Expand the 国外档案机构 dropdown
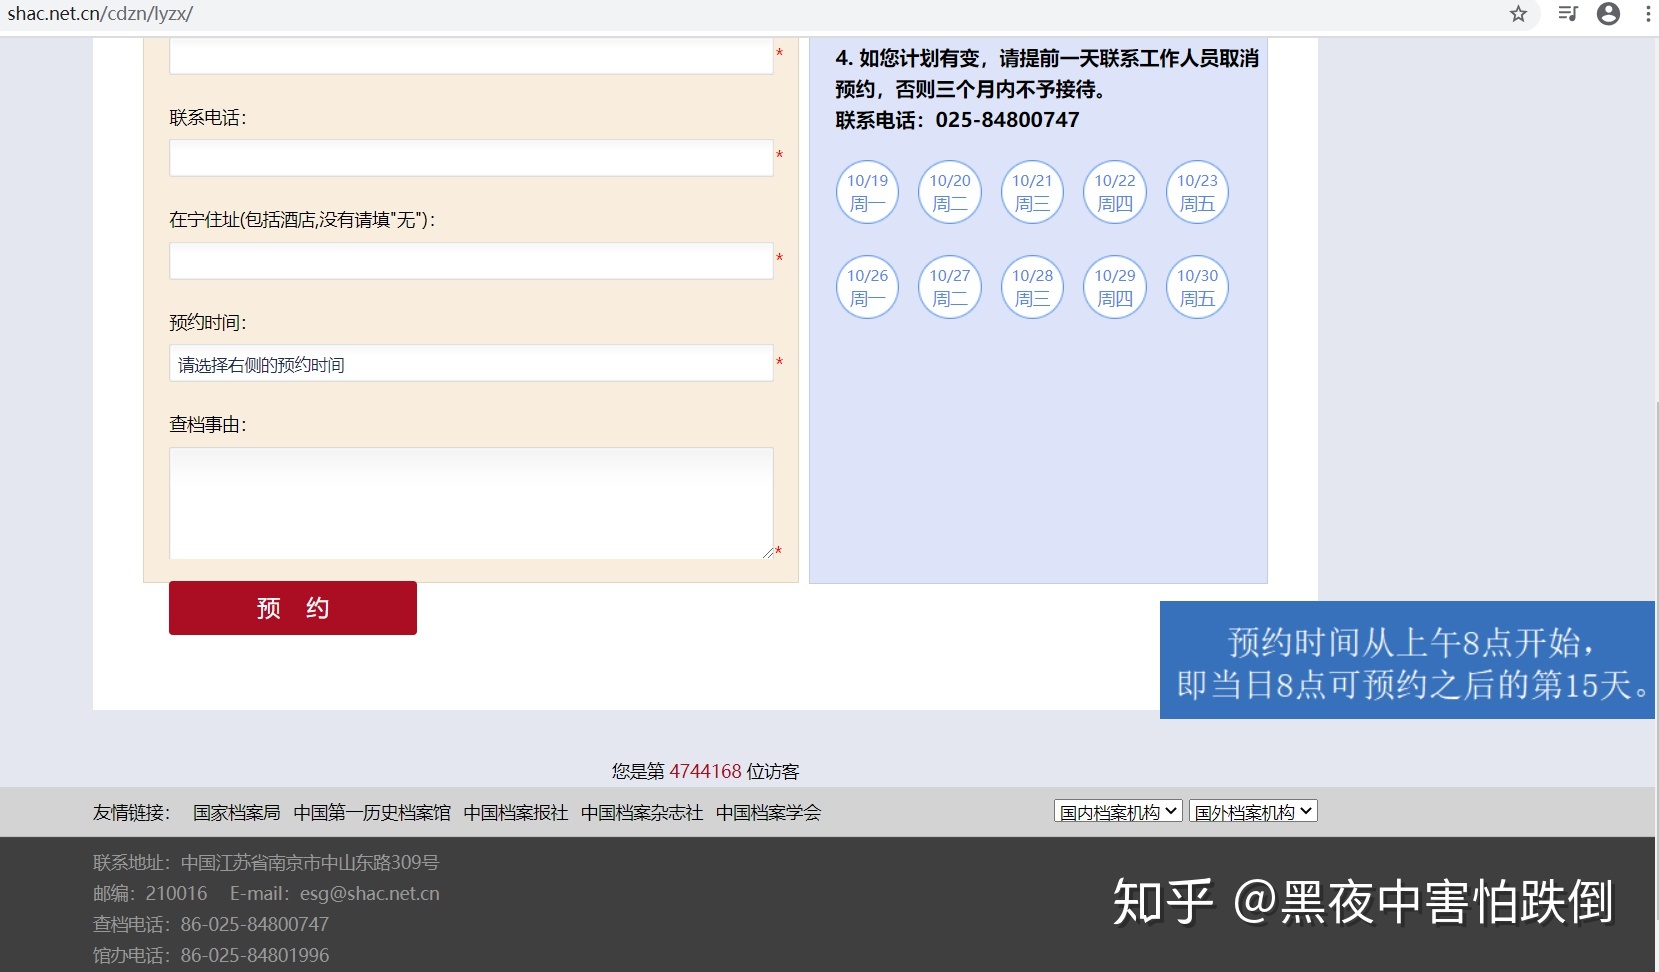1659x972 pixels. (x=1252, y=812)
